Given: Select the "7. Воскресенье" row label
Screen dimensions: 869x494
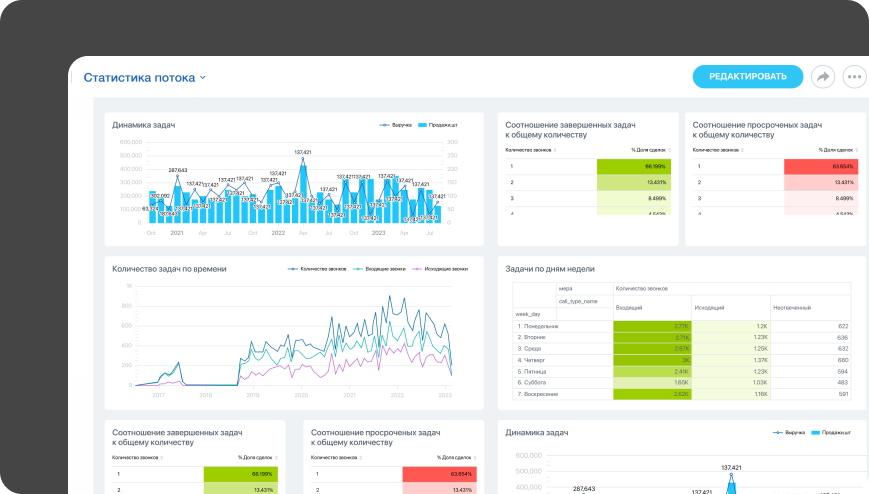Looking at the screenshot, I should click(x=539, y=394).
